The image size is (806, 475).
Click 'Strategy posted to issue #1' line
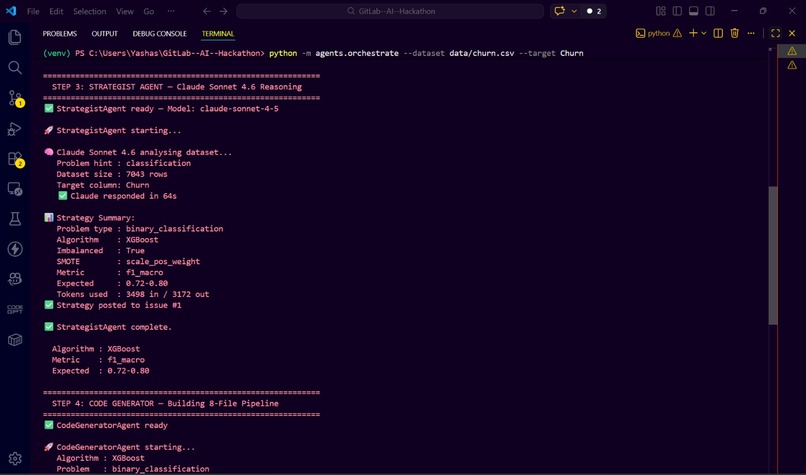113,305
